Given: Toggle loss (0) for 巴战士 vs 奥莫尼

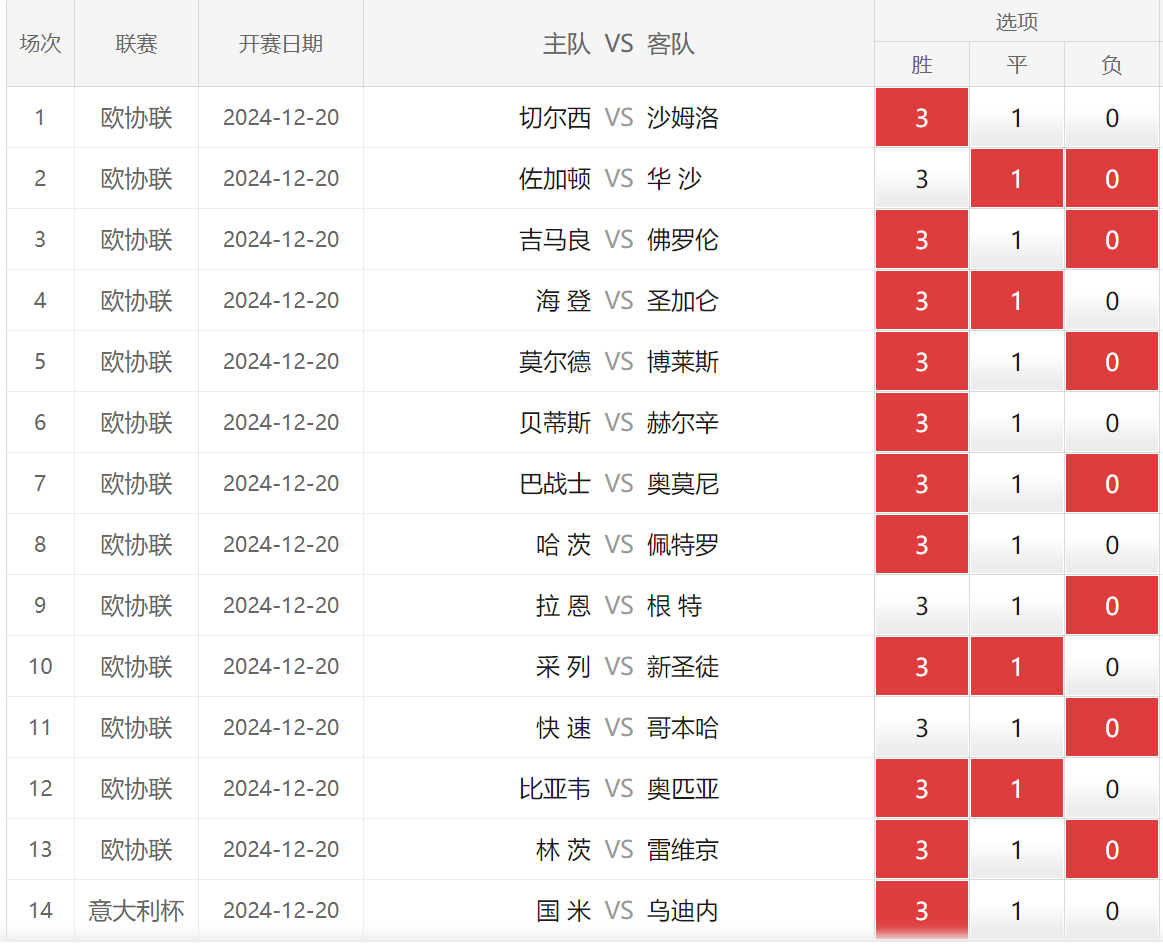Looking at the screenshot, I should coord(1111,484).
